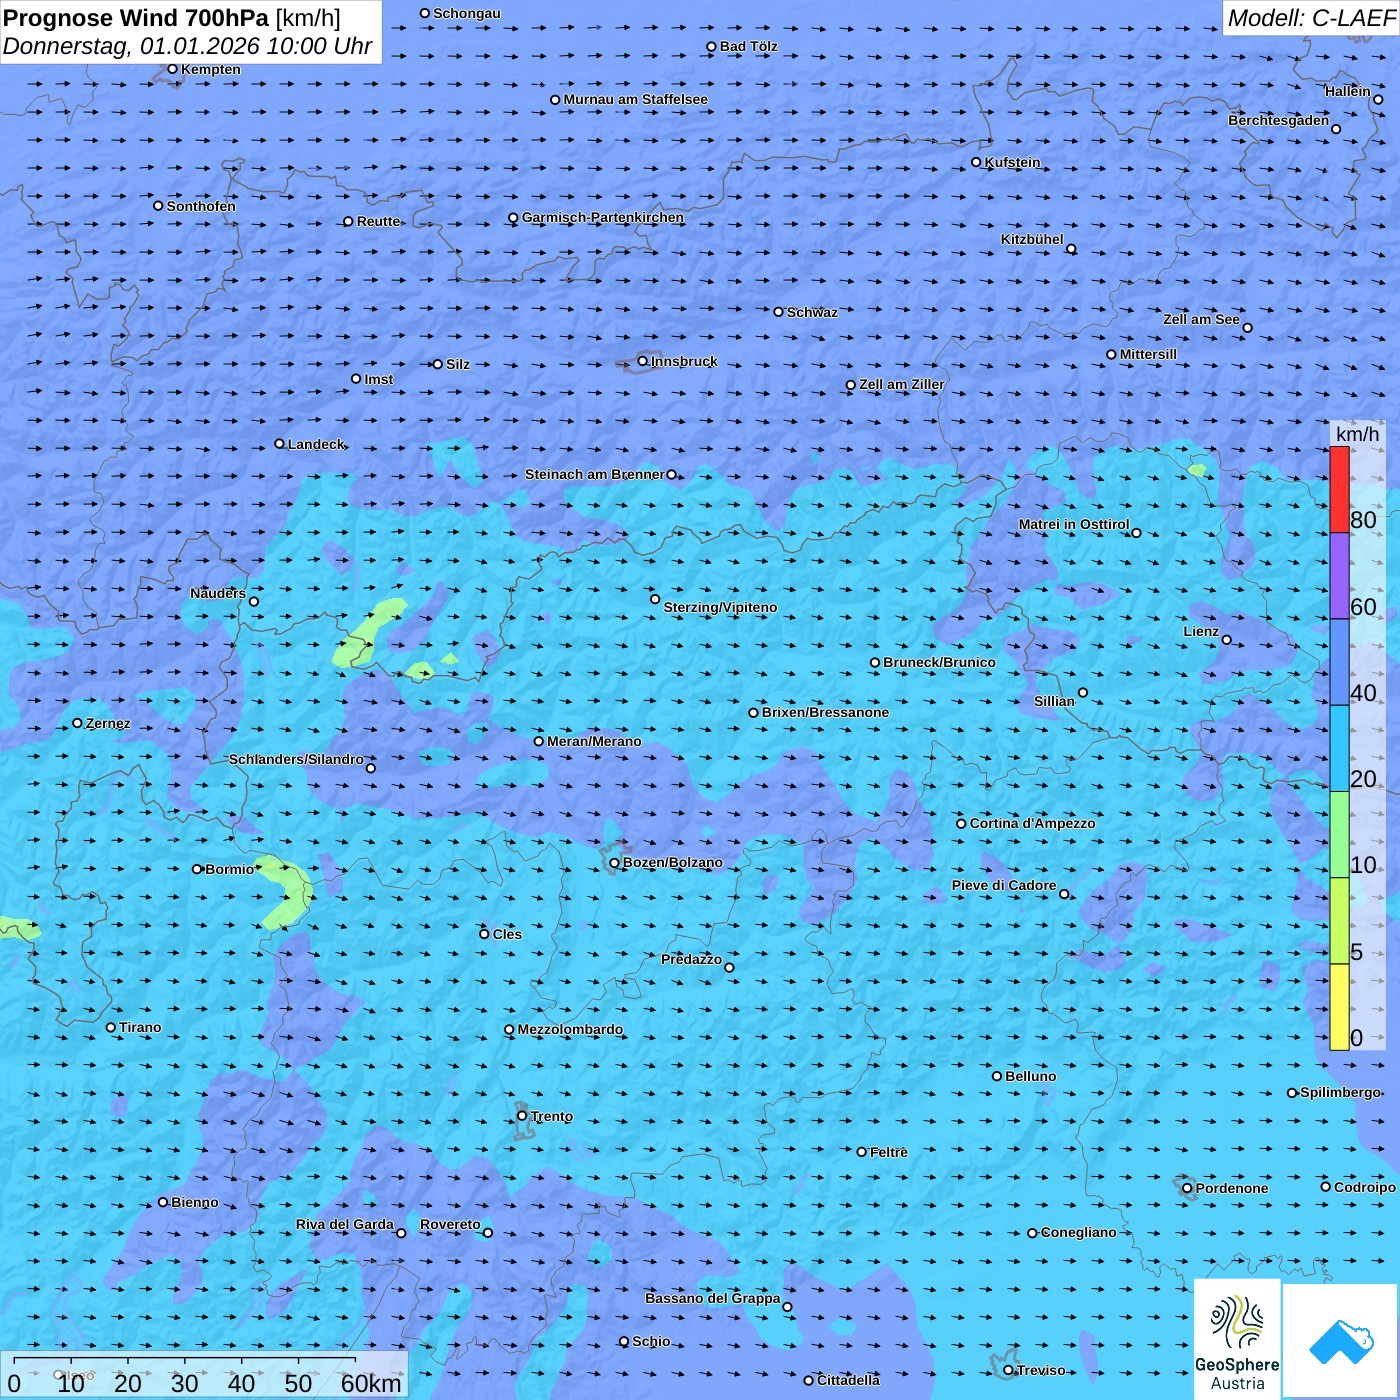Screen dimensions: 1400x1400
Task: Click the 'Reutte' label
Action: (379, 221)
